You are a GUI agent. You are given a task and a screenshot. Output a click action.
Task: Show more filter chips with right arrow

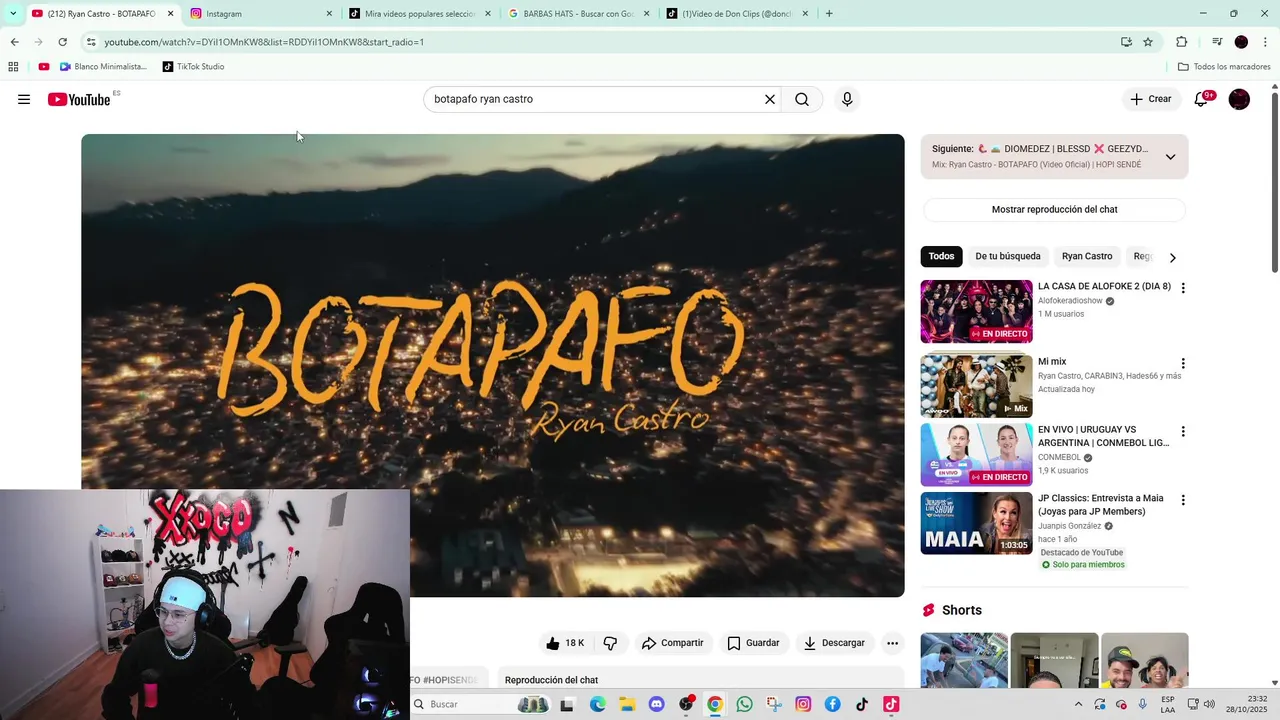coord(1173,257)
